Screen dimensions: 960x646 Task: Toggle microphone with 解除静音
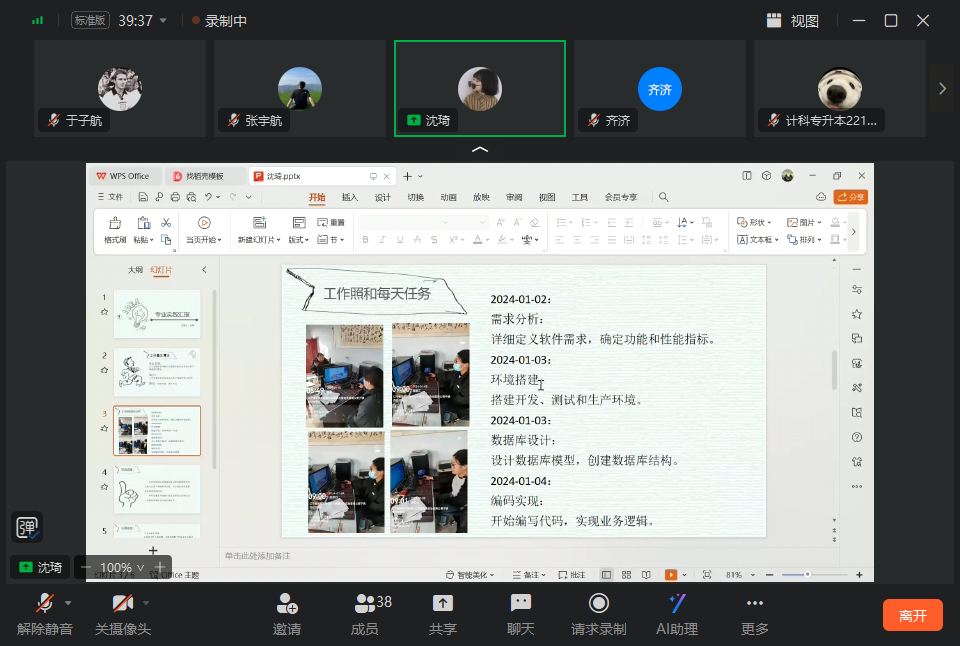click(x=45, y=604)
